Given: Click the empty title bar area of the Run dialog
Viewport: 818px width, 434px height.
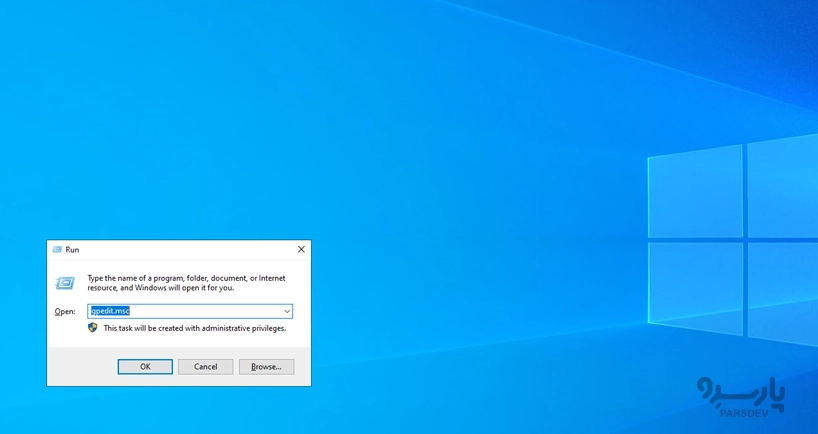Looking at the screenshot, I should (180, 250).
